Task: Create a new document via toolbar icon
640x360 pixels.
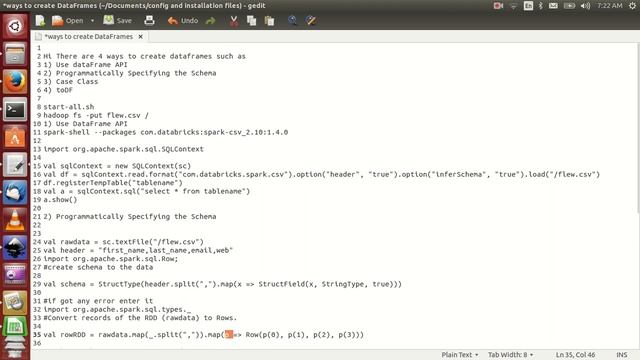Action: (x=40, y=20)
